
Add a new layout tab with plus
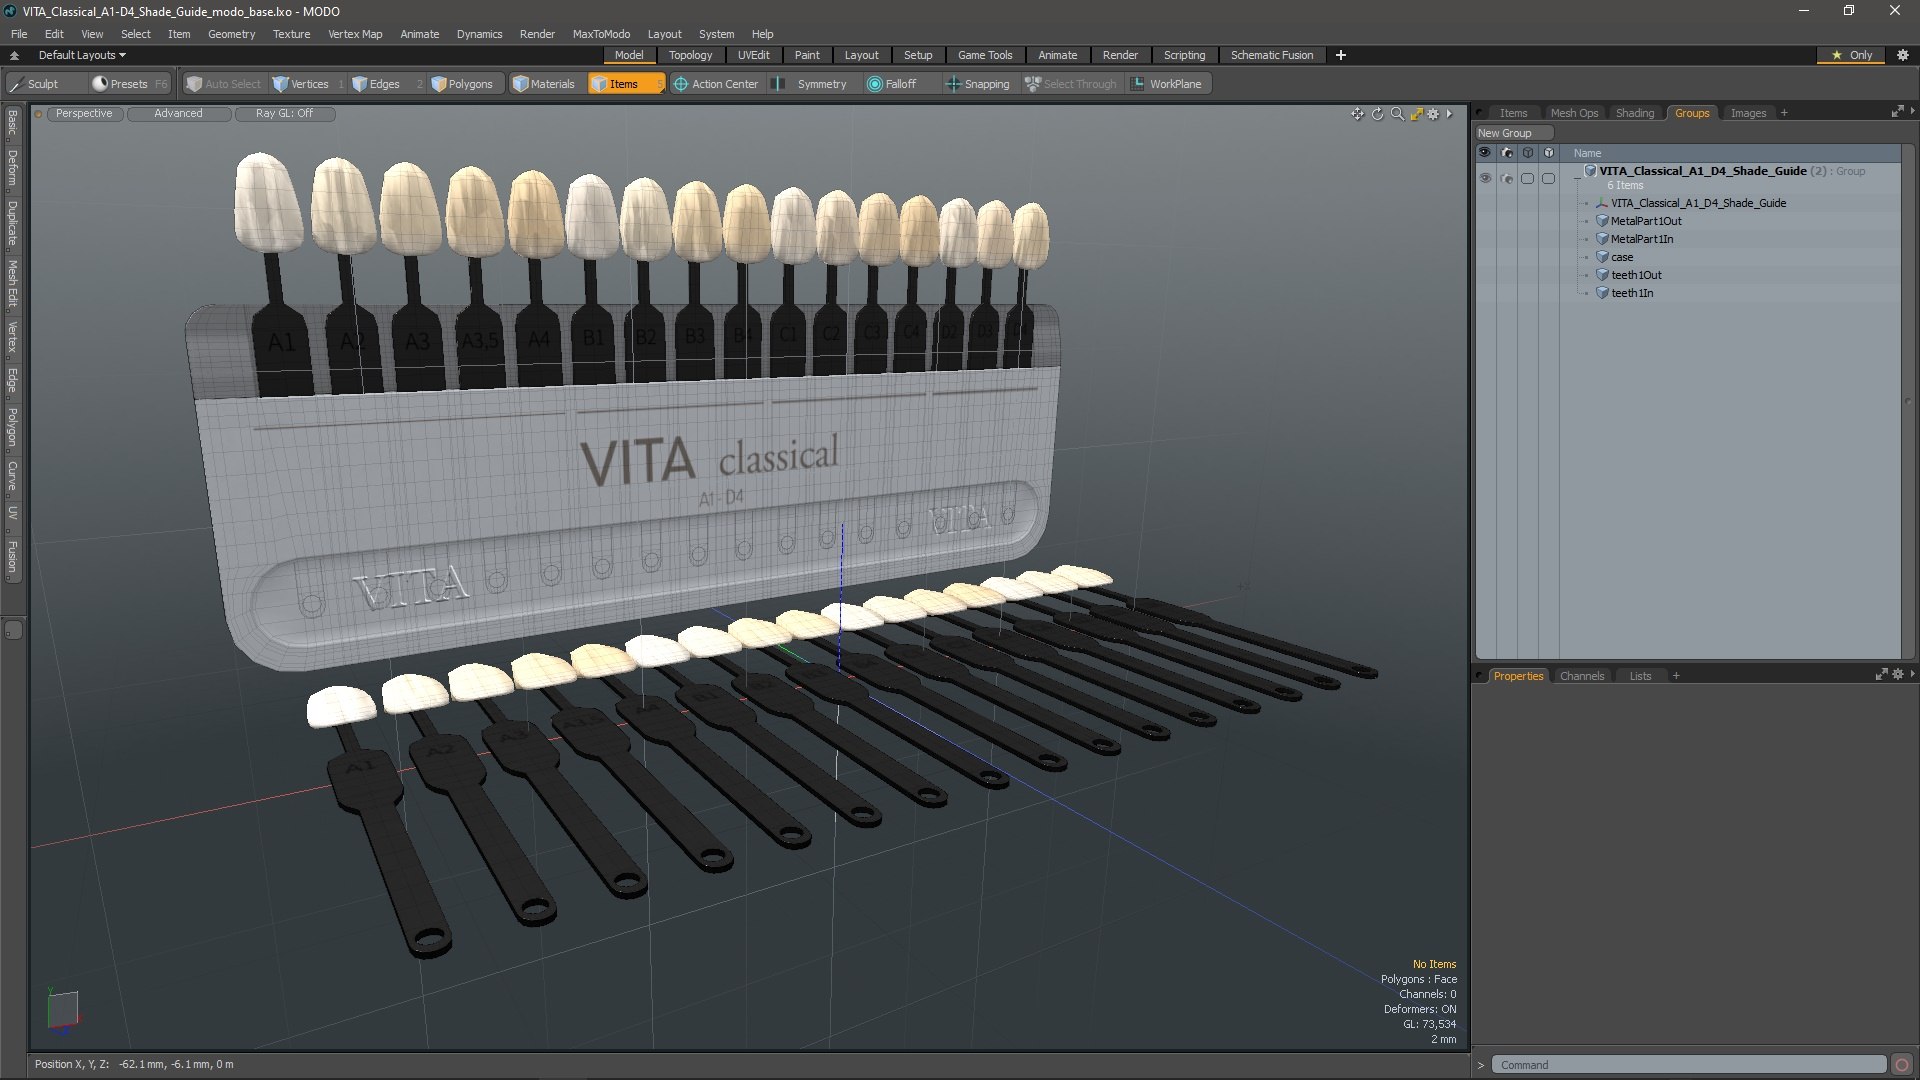pos(1340,55)
